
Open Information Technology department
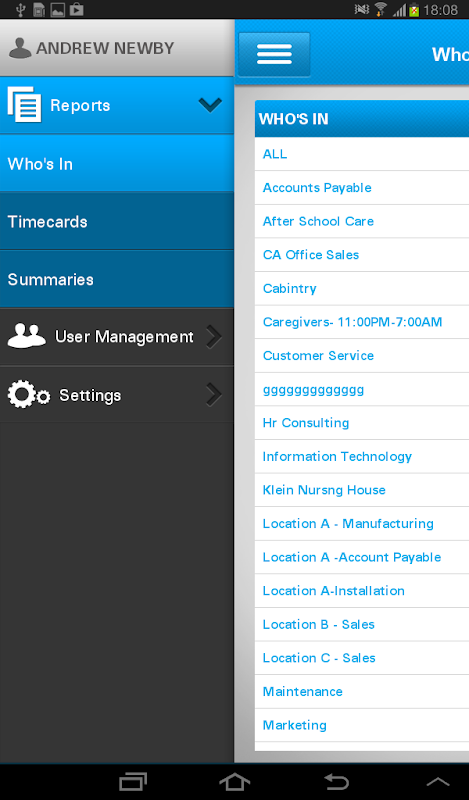click(x=362, y=456)
